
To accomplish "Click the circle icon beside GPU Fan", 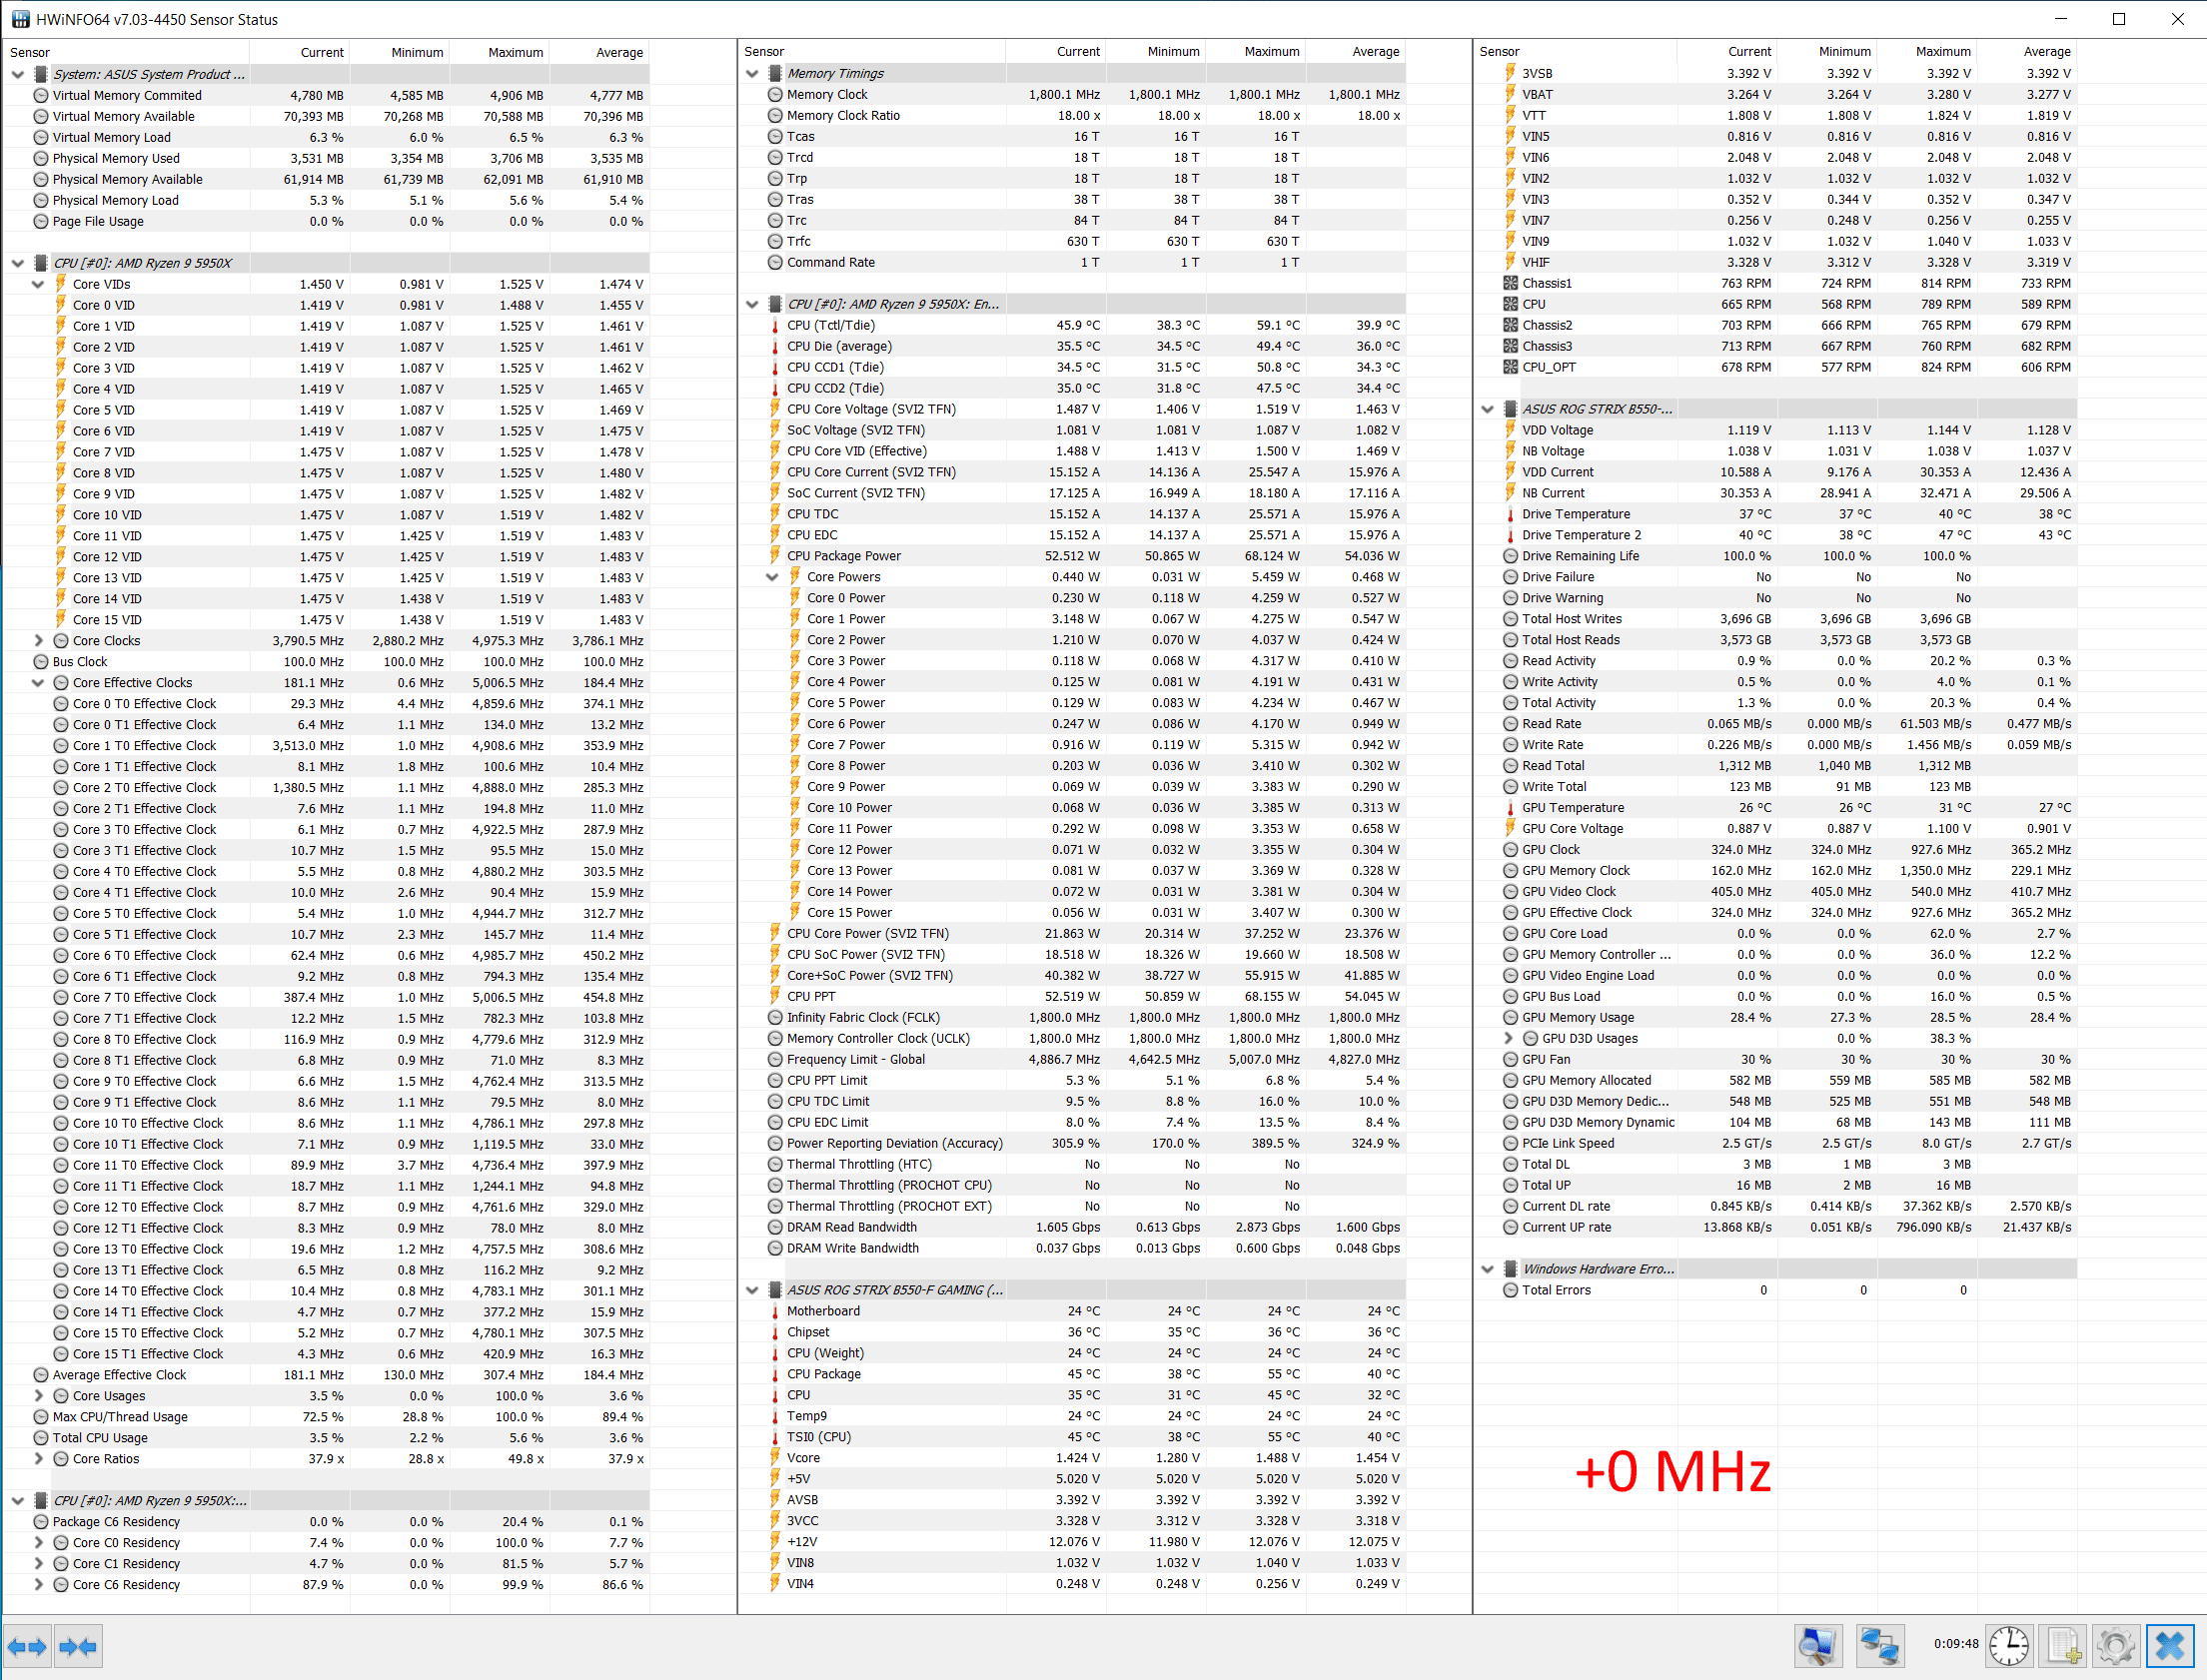I will click(1510, 1059).
